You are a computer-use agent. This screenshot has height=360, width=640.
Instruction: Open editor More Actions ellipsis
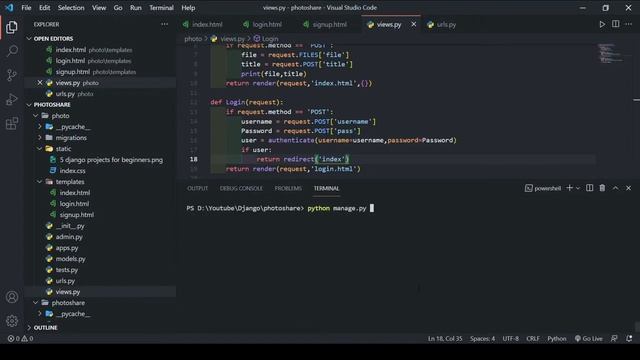pyautogui.click(x=629, y=24)
